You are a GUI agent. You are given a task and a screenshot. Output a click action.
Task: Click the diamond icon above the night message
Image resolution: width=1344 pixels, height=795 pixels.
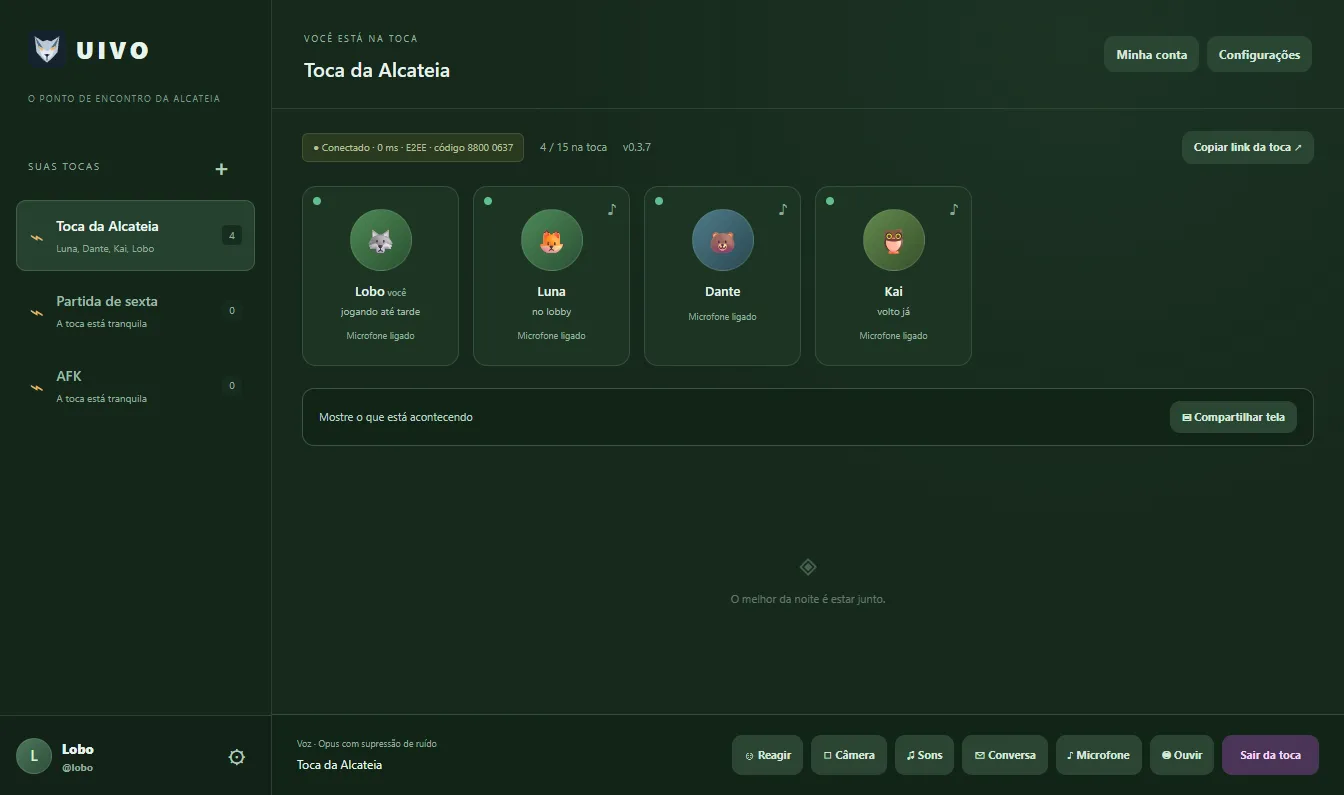(808, 567)
